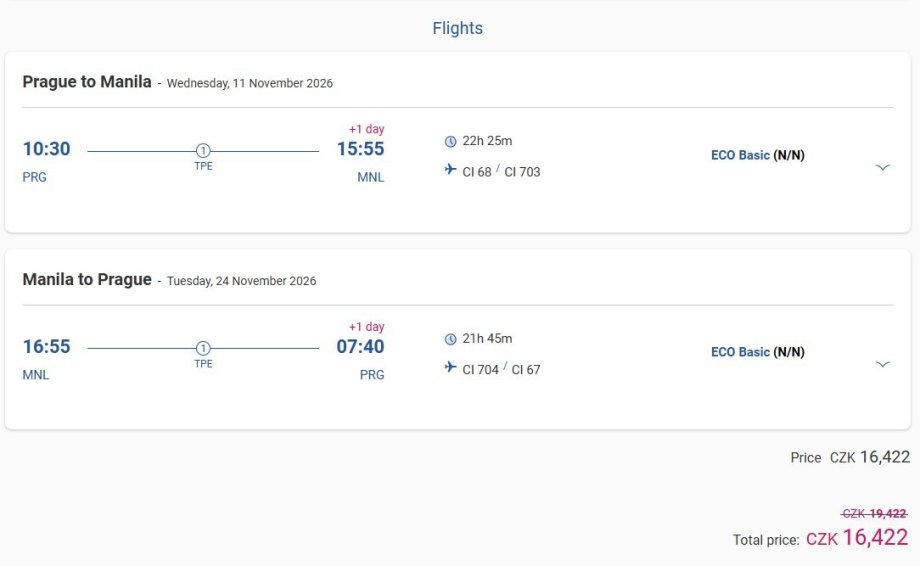
Task: Select the Flights heading
Action: click(458, 28)
